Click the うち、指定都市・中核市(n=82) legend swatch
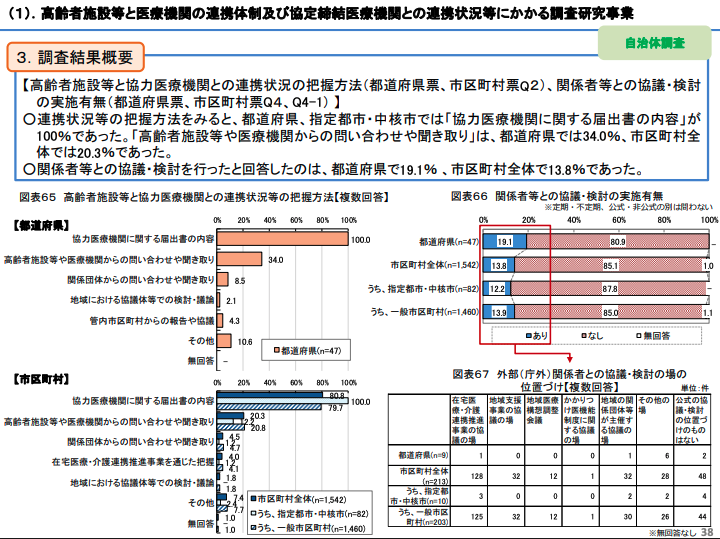Screen dimensions: 720x539 pos(251,512)
